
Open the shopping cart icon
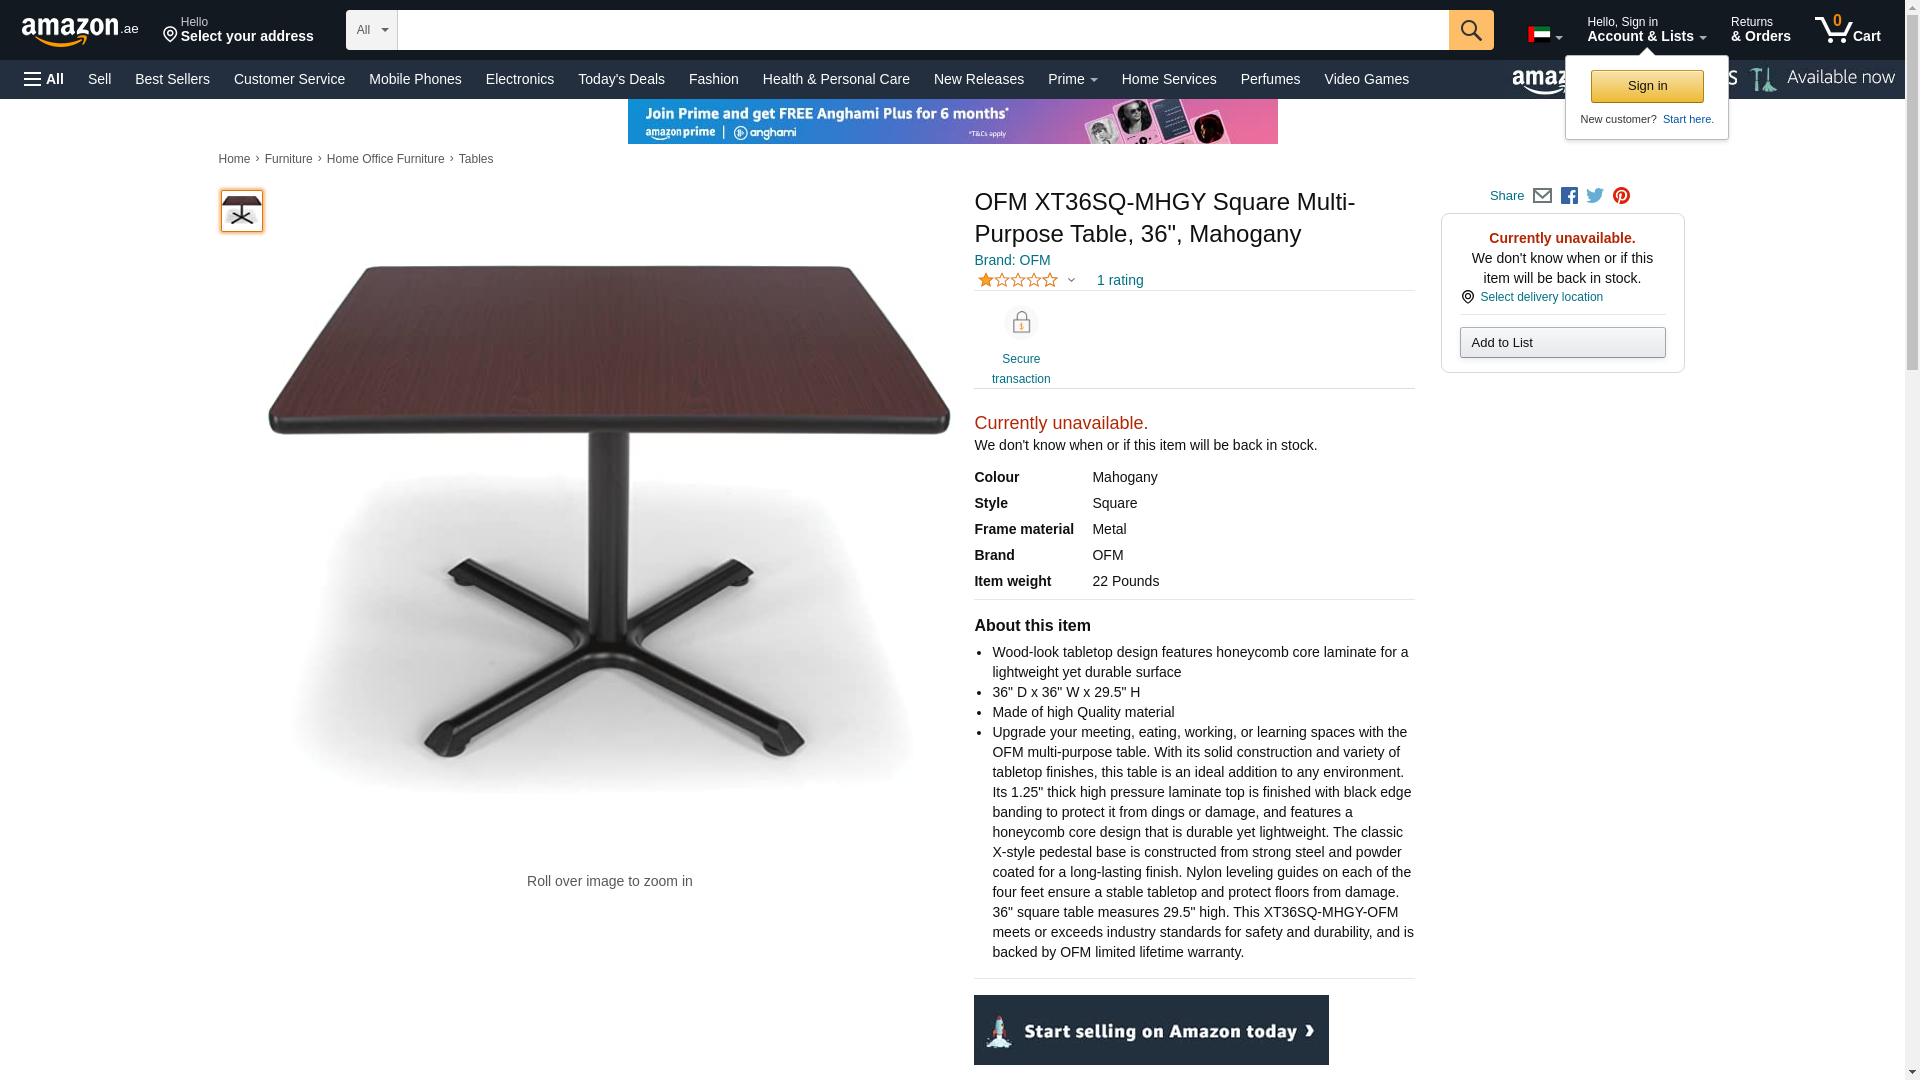(x=1848, y=30)
